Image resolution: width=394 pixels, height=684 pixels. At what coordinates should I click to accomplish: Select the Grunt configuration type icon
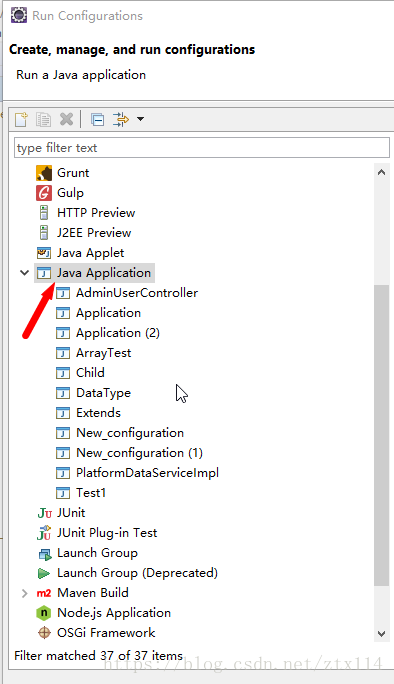tap(44, 173)
